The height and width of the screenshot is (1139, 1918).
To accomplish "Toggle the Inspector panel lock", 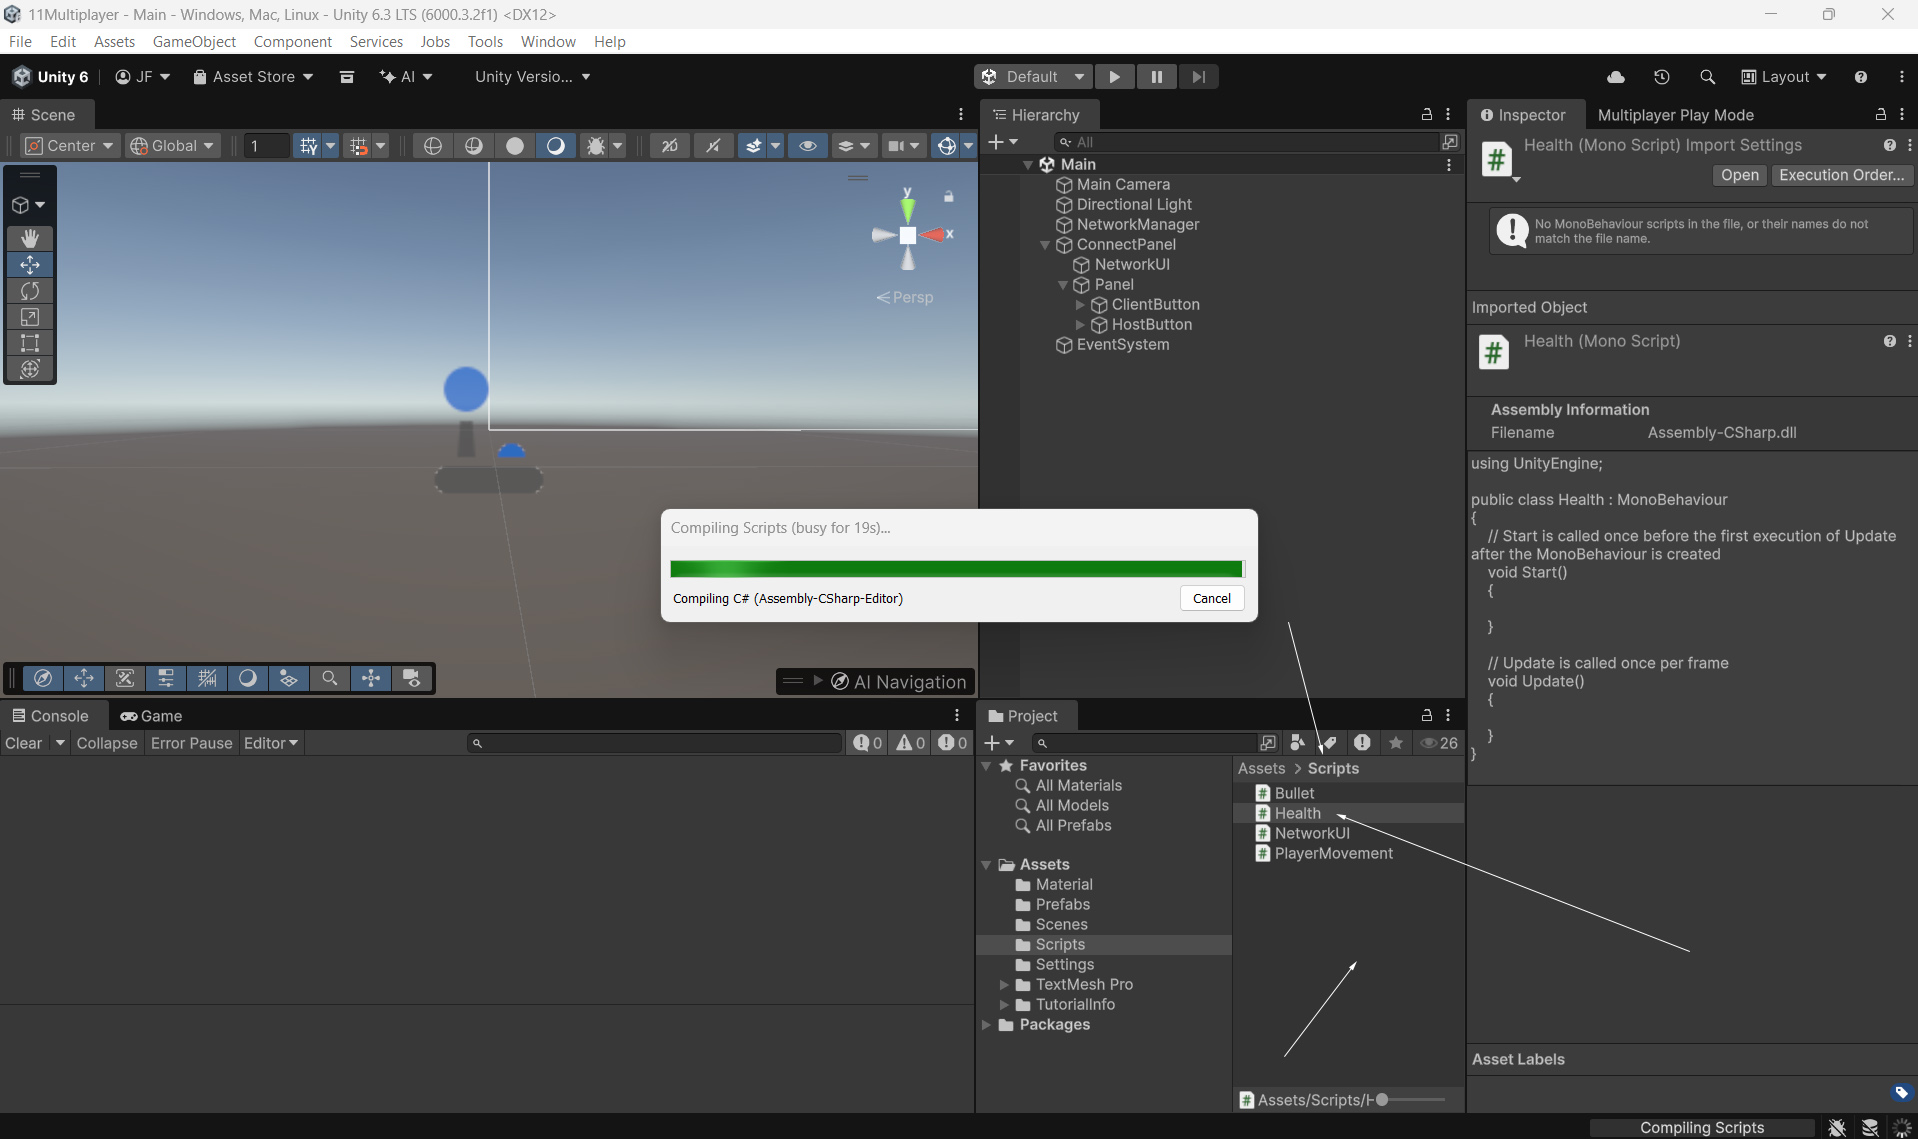I will coord(1880,115).
